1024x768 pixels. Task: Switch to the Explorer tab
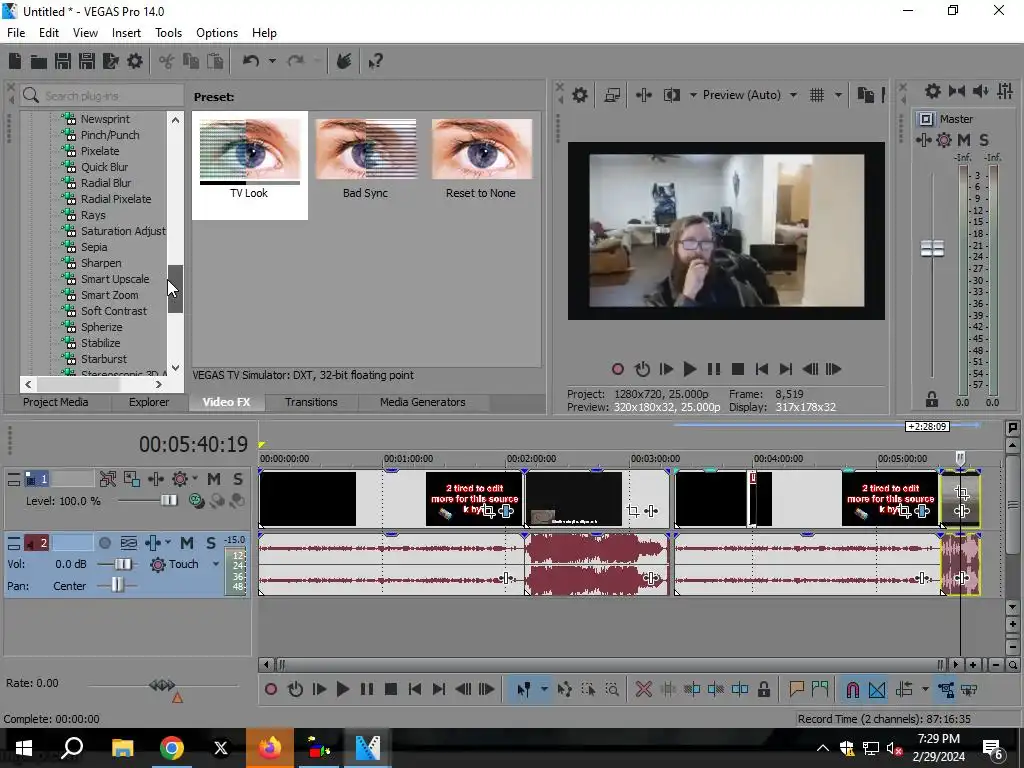(149, 402)
